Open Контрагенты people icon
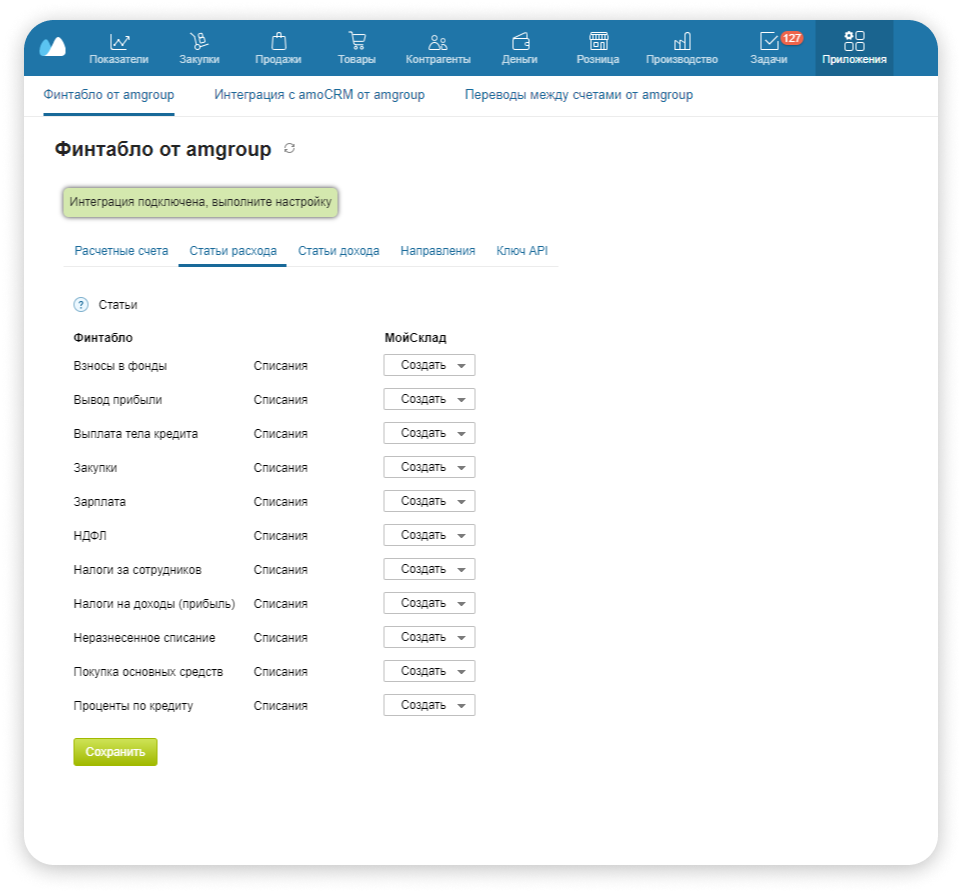962x893 pixels. point(437,42)
